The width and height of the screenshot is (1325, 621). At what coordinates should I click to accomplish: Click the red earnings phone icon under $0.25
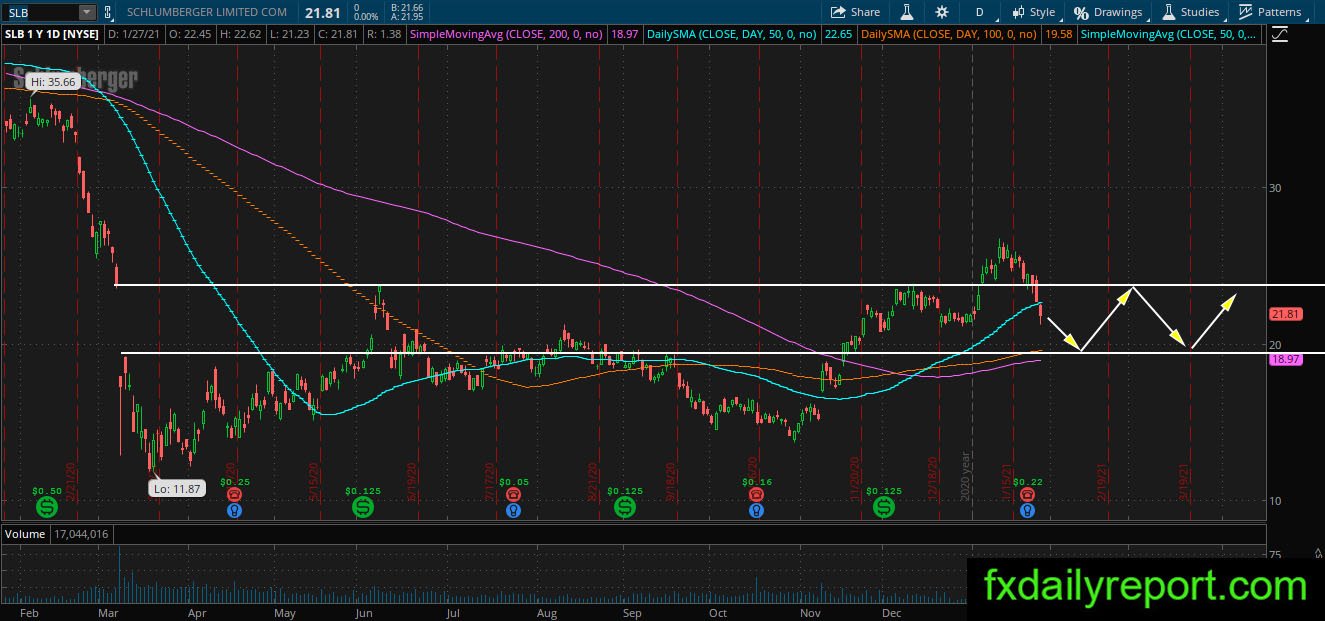point(234,494)
